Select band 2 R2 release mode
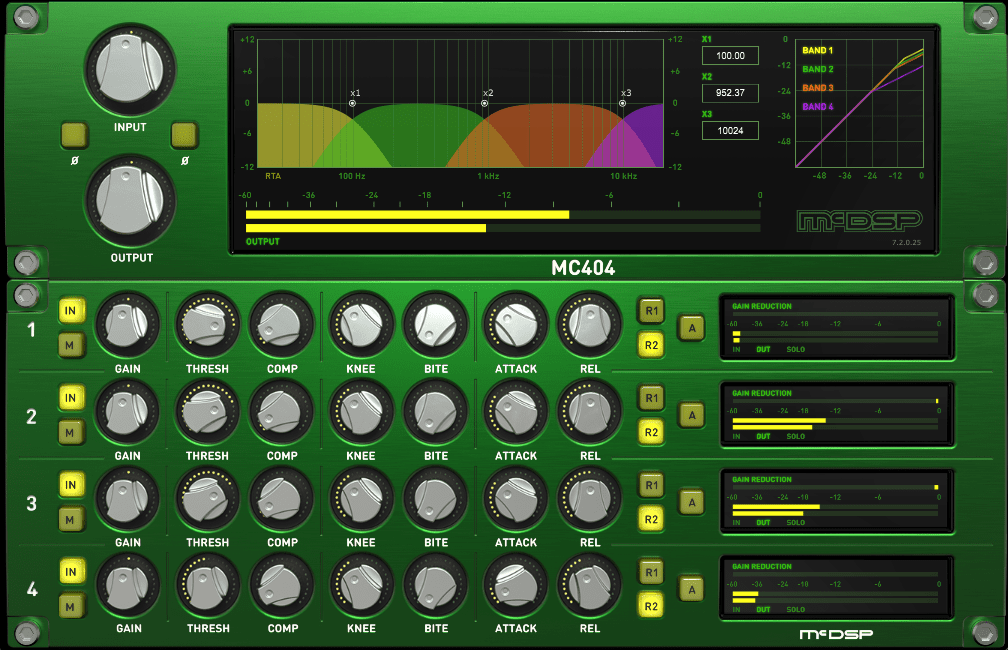The width and height of the screenshot is (1008, 650). 651,433
